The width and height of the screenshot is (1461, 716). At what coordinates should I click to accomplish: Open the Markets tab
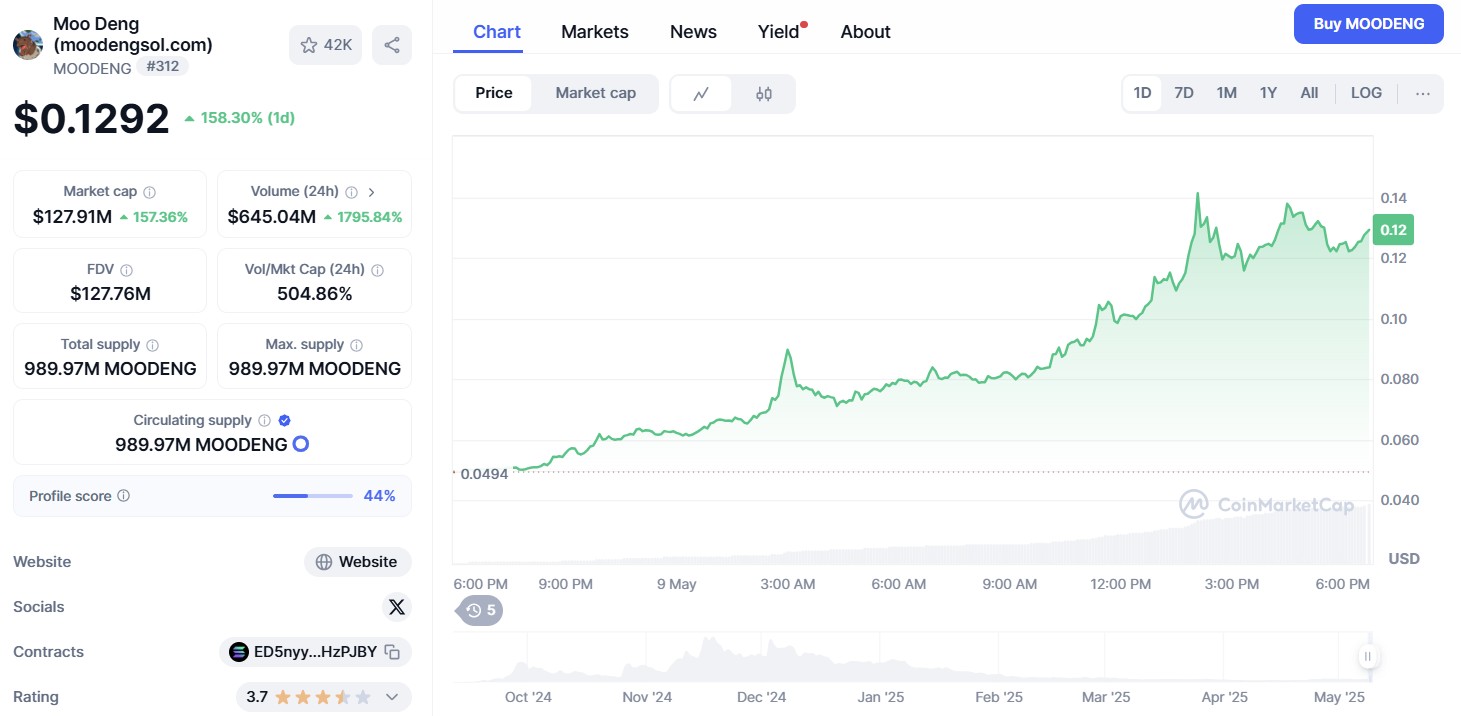pos(595,32)
